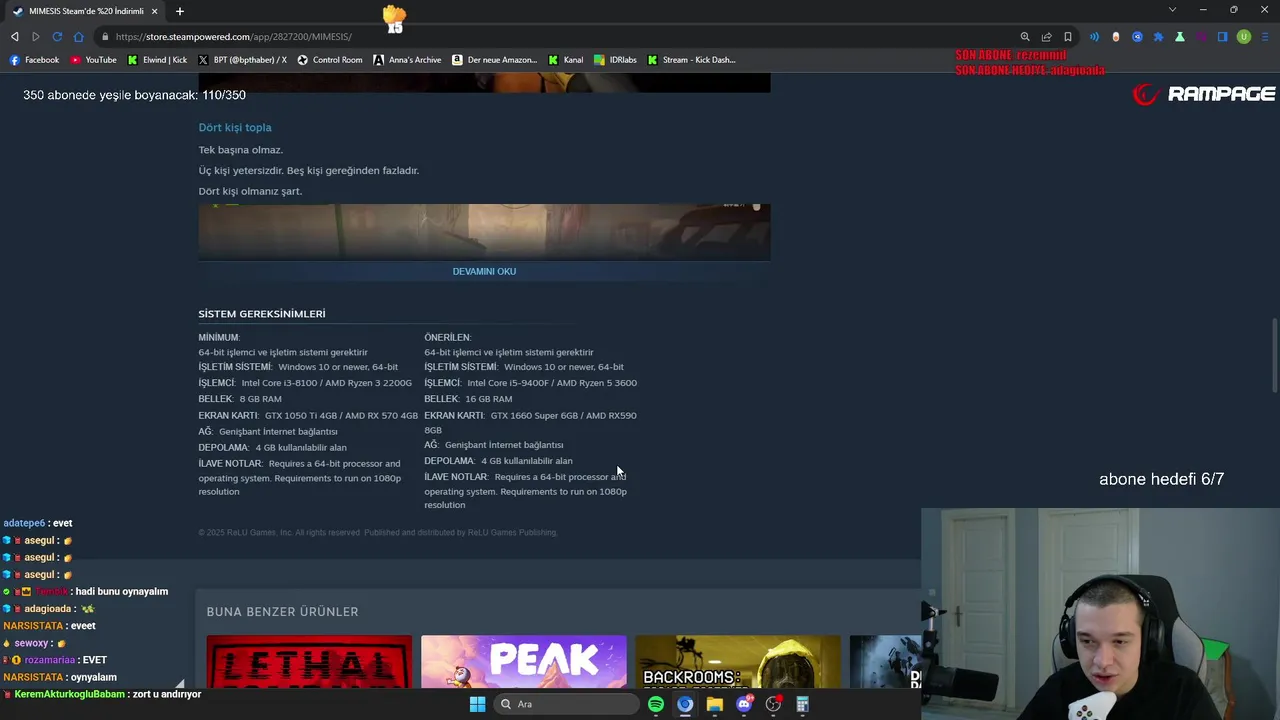This screenshot has width=1280, height=720.
Task: Select the ÖNERİLEN requirements label
Action: [448, 338]
